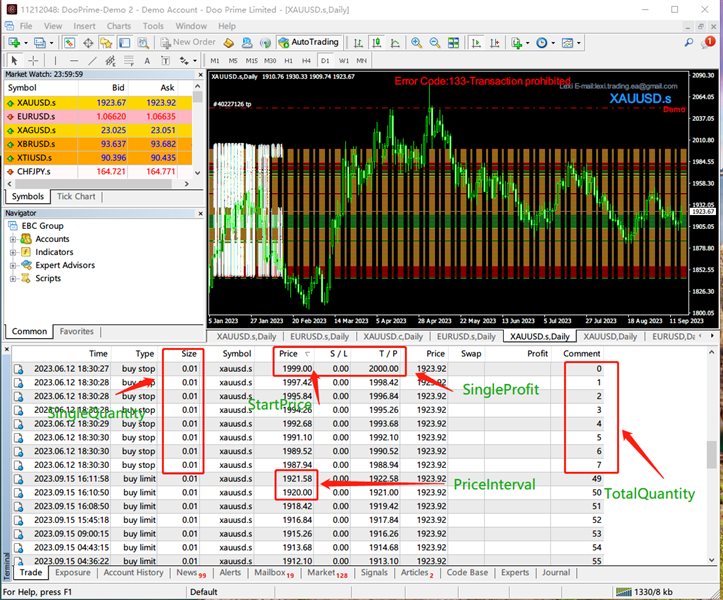
Task: Select the Fibonacci Retracement tool
Action: pos(129,60)
